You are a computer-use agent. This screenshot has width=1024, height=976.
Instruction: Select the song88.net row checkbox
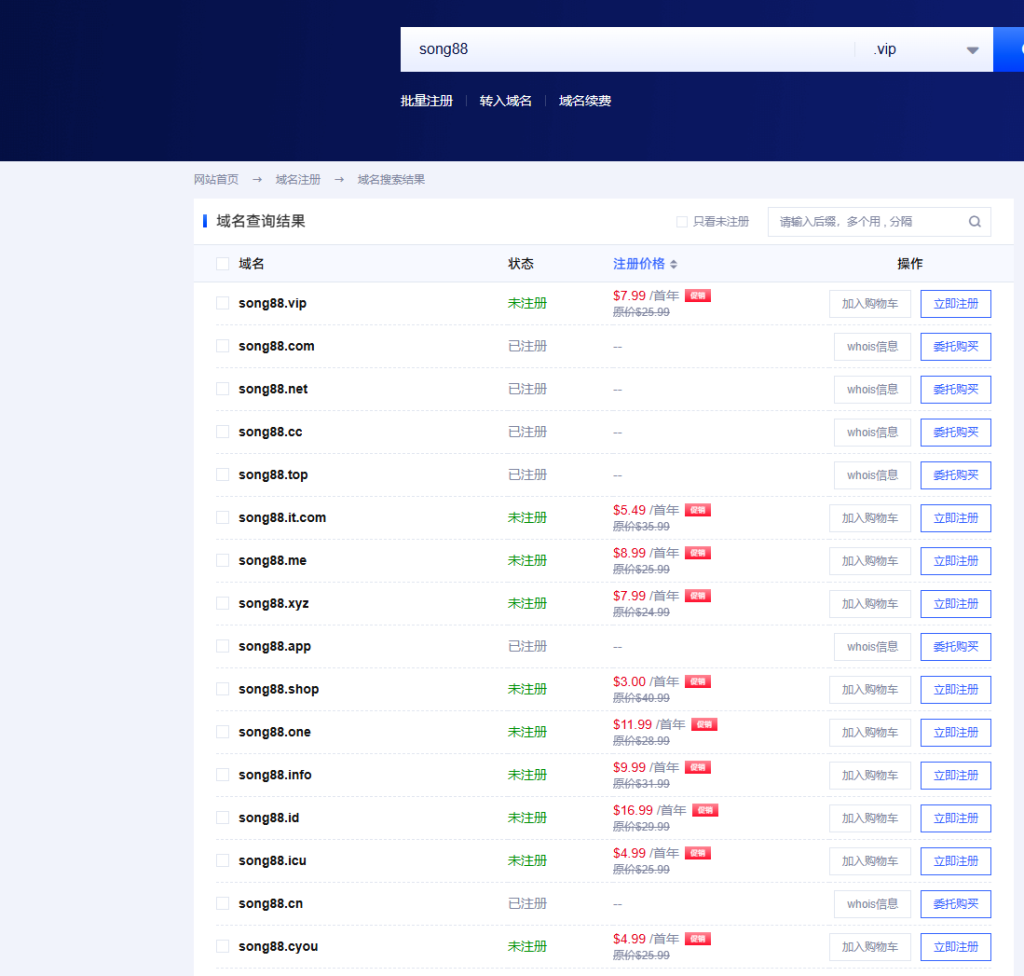(x=223, y=389)
